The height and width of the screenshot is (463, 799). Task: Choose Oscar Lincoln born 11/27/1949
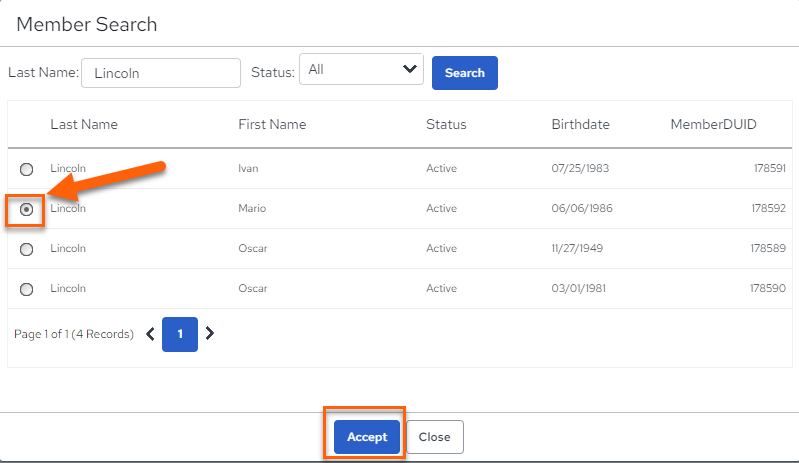tap(26, 249)
